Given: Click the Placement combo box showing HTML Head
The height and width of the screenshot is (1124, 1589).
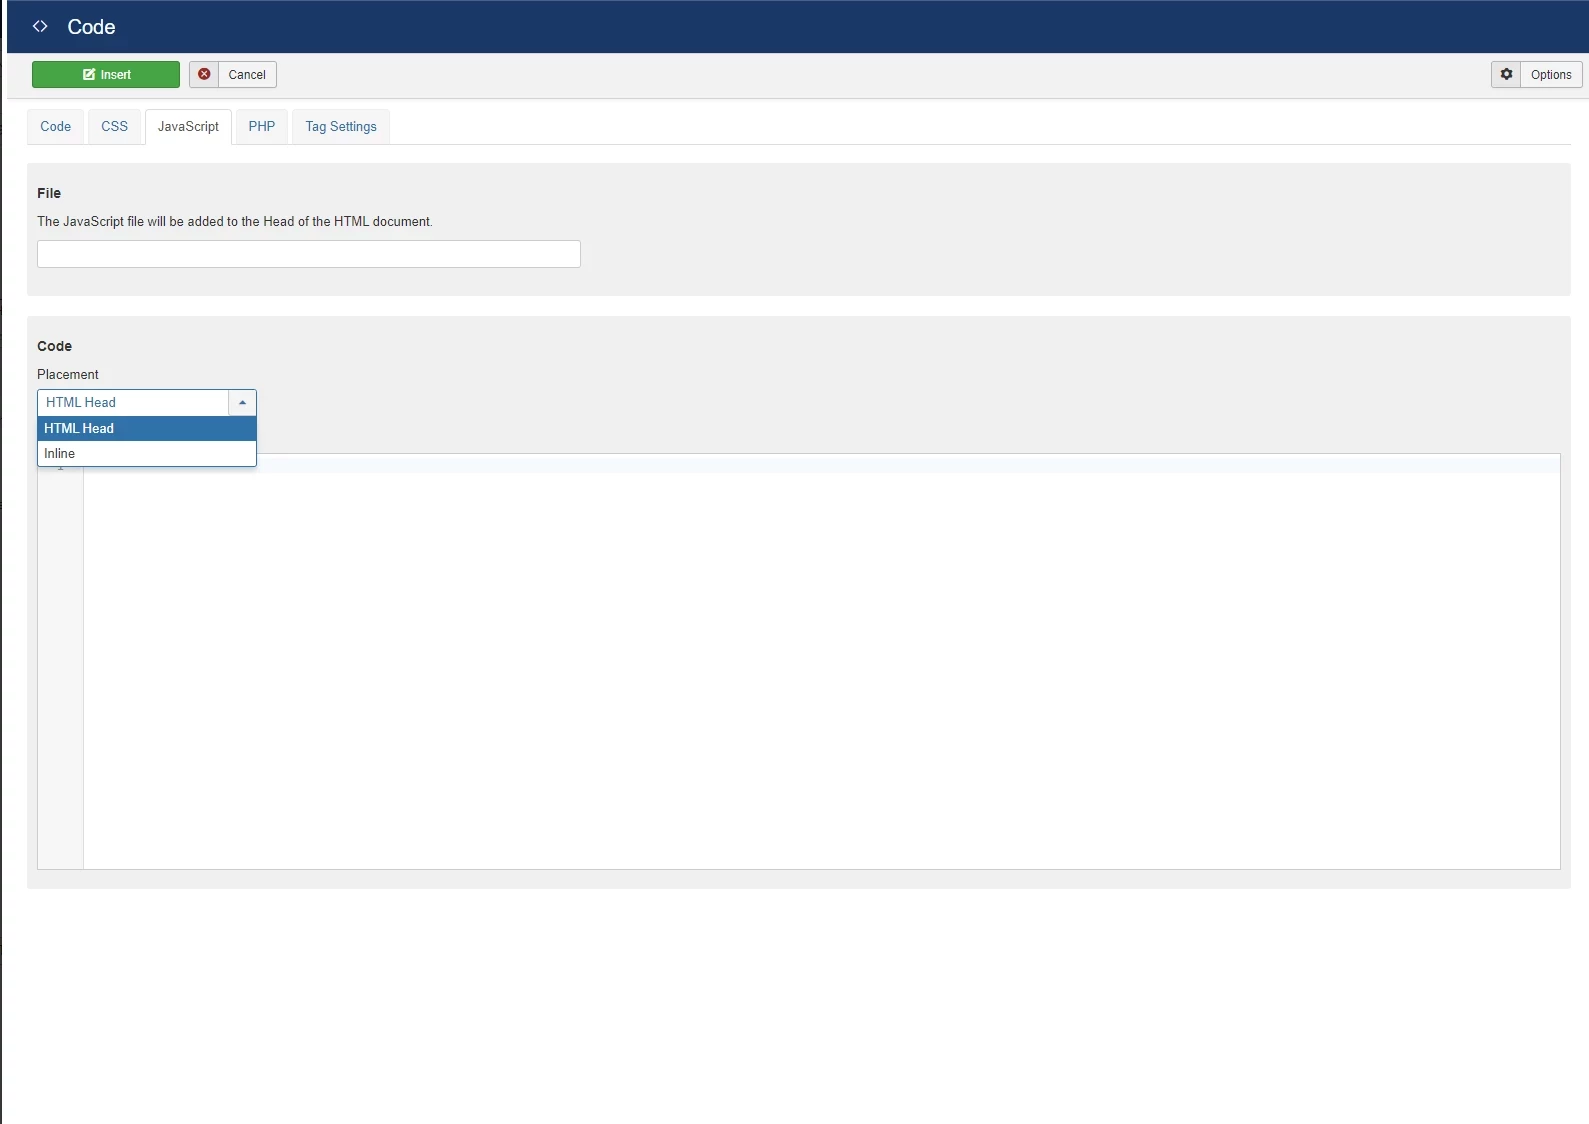Looking at the screenshot, I should pyautogui.click(x=133, y=402).
